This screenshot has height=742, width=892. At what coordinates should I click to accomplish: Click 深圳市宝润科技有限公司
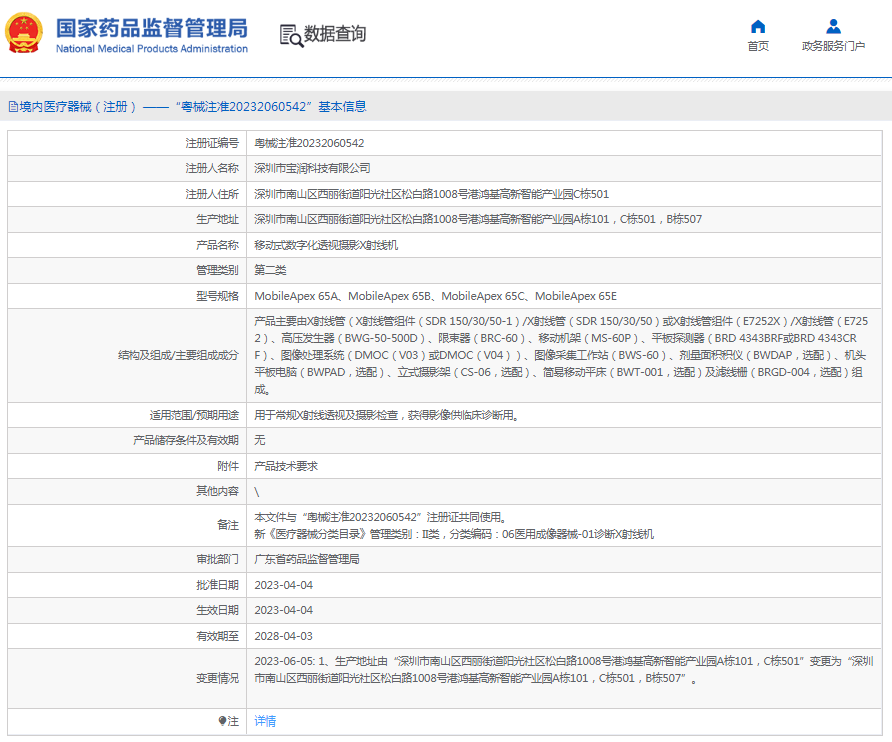[x=312, y=168]
